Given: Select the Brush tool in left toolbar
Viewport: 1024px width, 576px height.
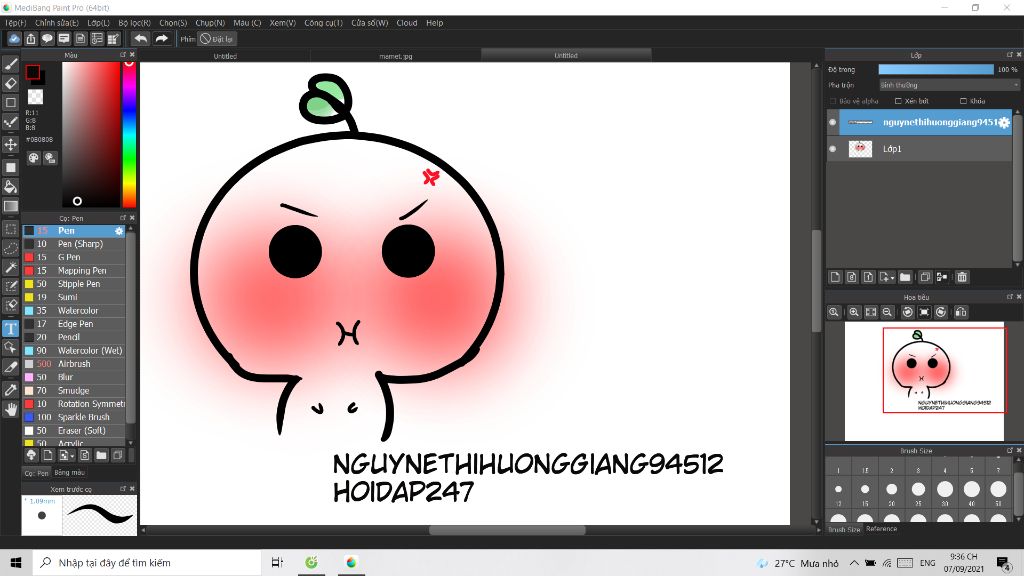Looking at the screenshot, I should click(11, 64).
